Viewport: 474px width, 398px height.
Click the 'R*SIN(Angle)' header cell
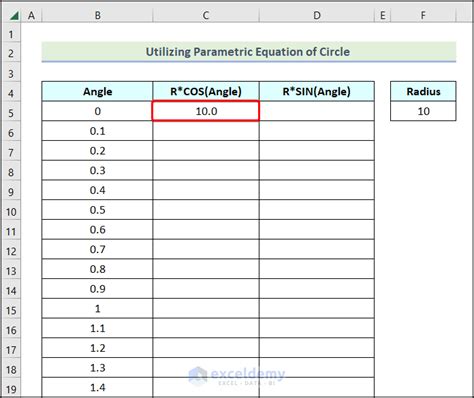pyautogui.click(x=317, y=91)
